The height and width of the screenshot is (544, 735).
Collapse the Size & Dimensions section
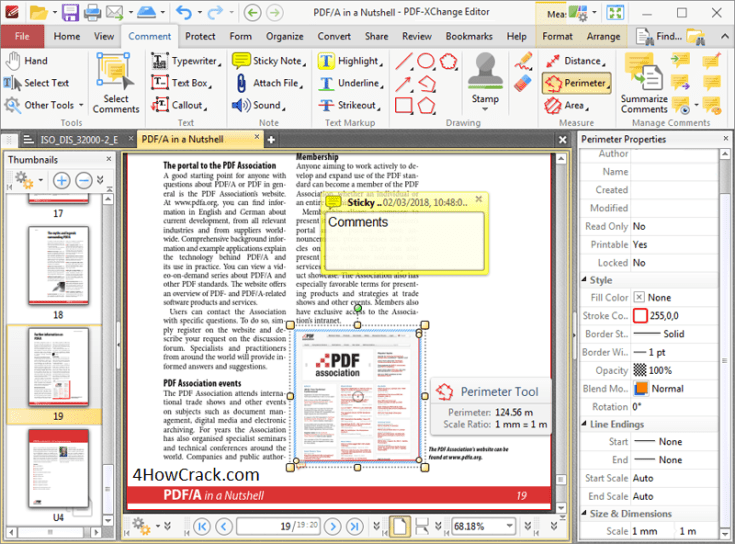pos(584,513)
